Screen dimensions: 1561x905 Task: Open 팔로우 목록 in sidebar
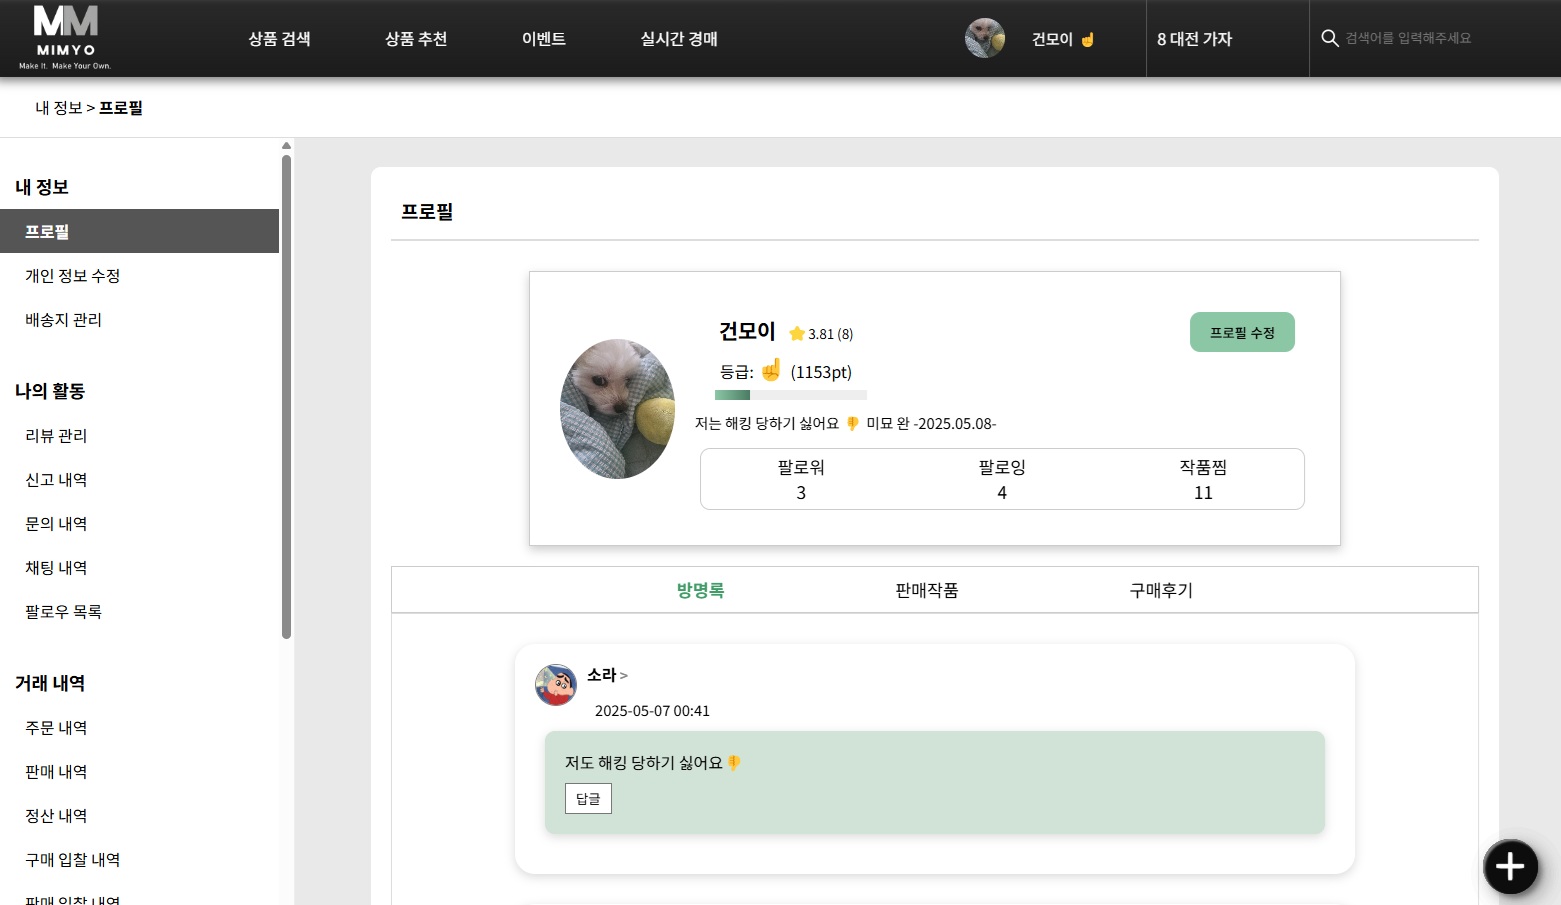[139, 611]
